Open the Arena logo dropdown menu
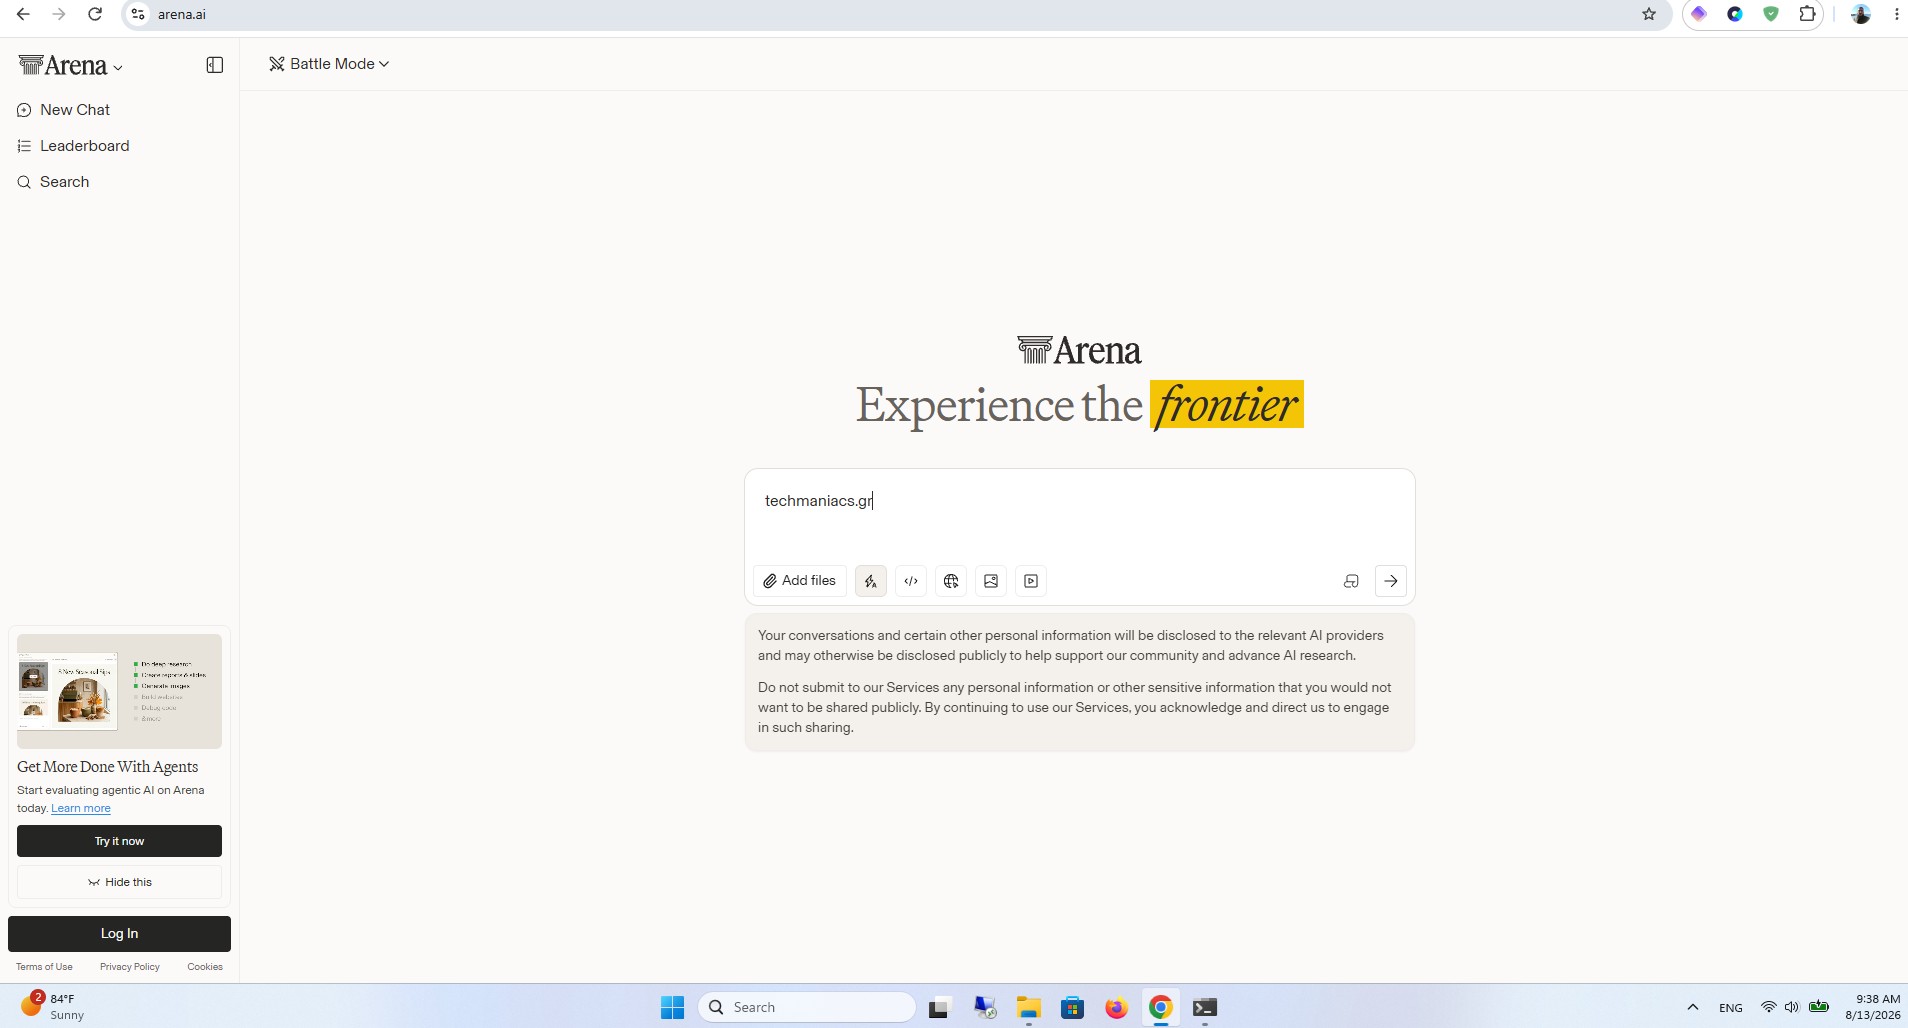The image size is (1908, 1028). coord(71,65)
